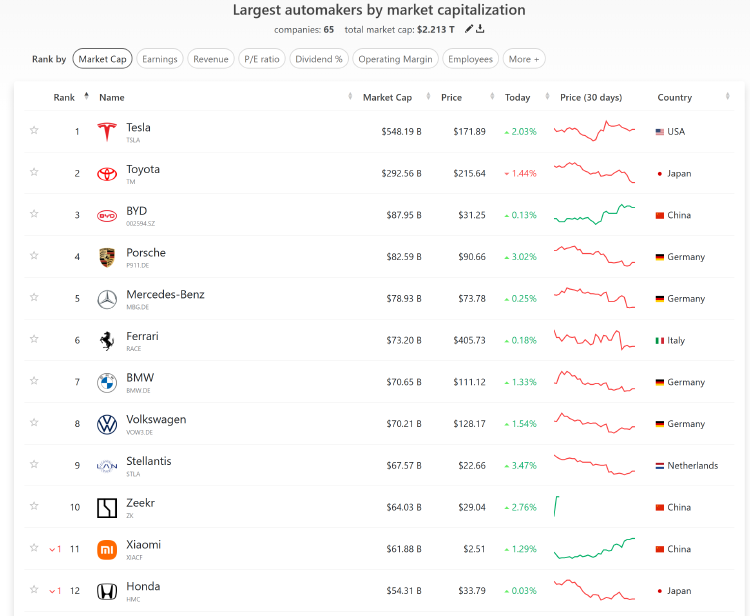Click Tesla's market cap $548.19 B
Viewport: 750px width, 616px height.
tap(401, 132)
